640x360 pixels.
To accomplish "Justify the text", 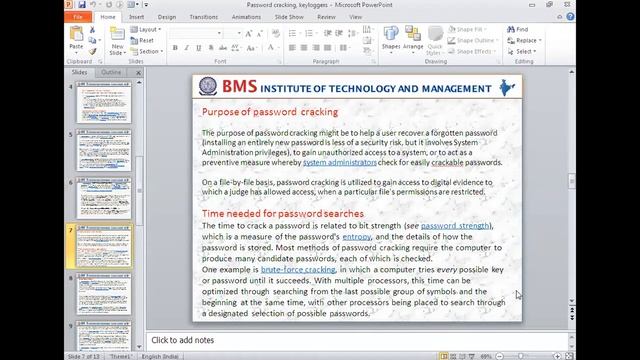I will point(328,48).
